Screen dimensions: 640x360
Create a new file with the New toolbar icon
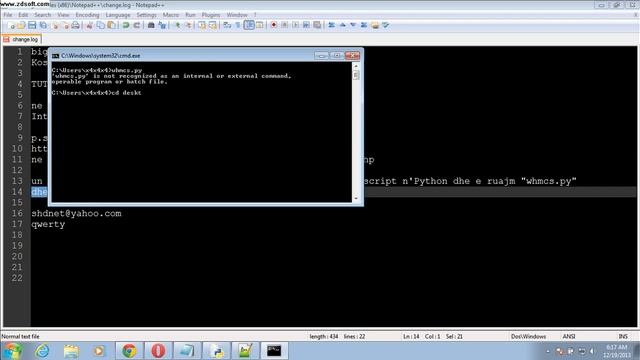pos(11,25)
